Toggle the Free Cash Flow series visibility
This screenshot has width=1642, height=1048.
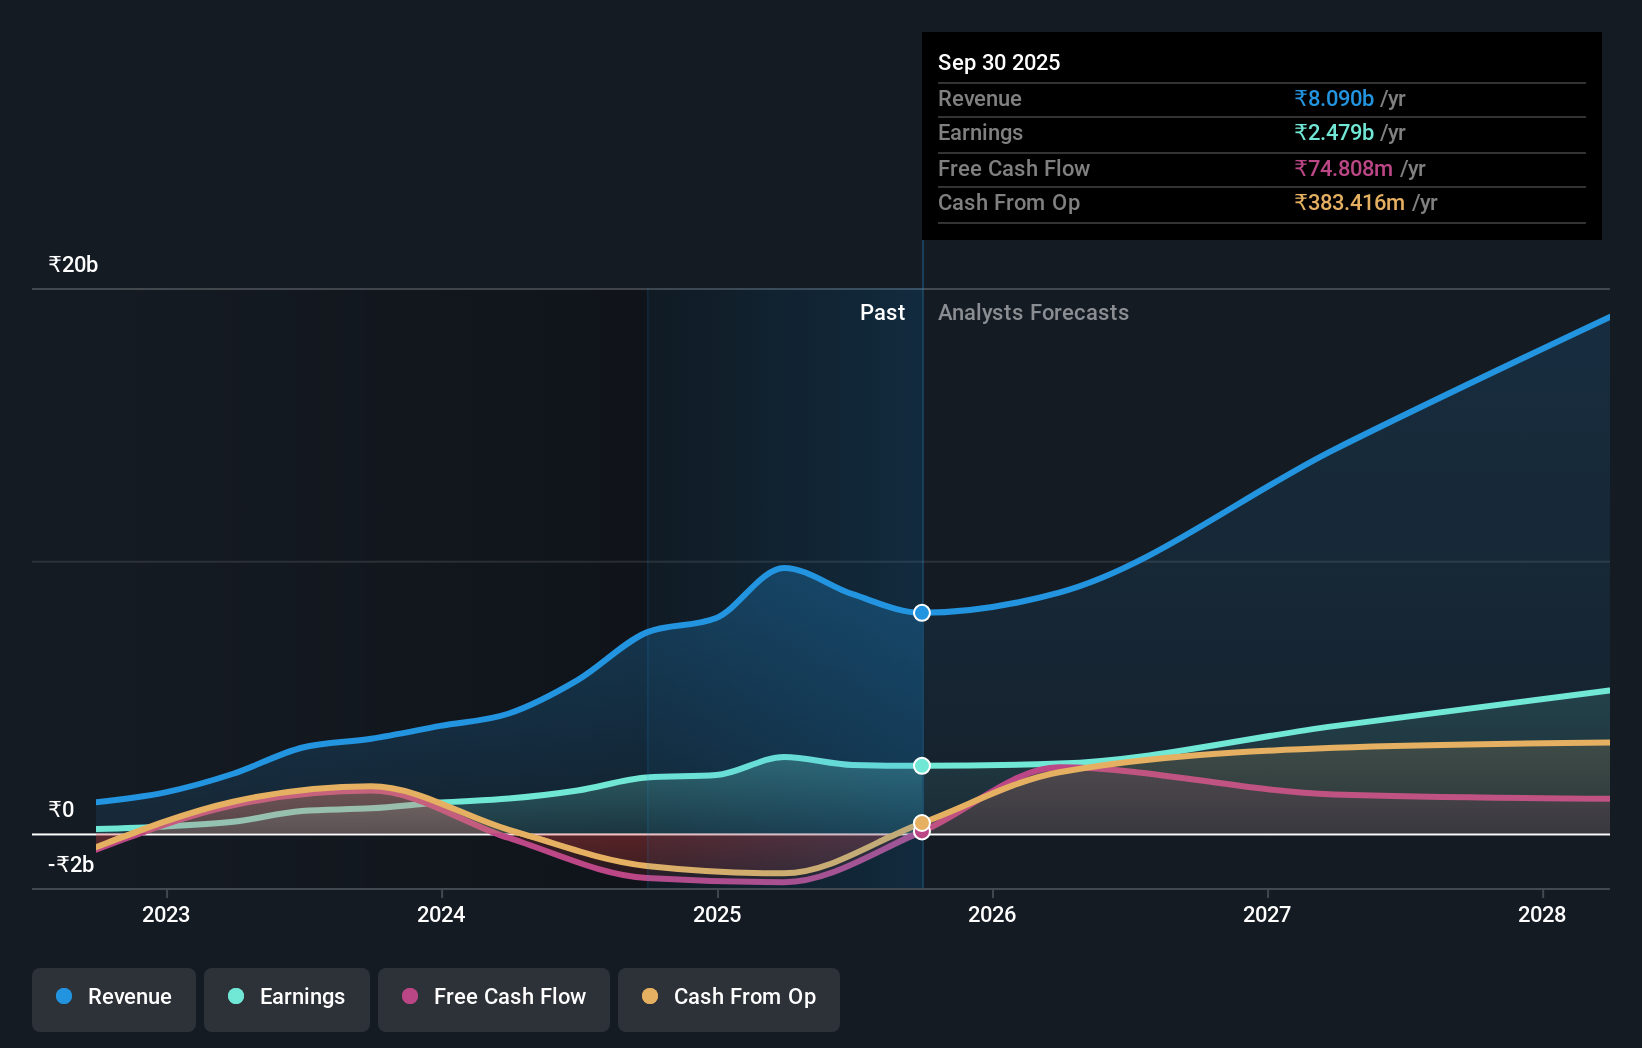point(494,997)
